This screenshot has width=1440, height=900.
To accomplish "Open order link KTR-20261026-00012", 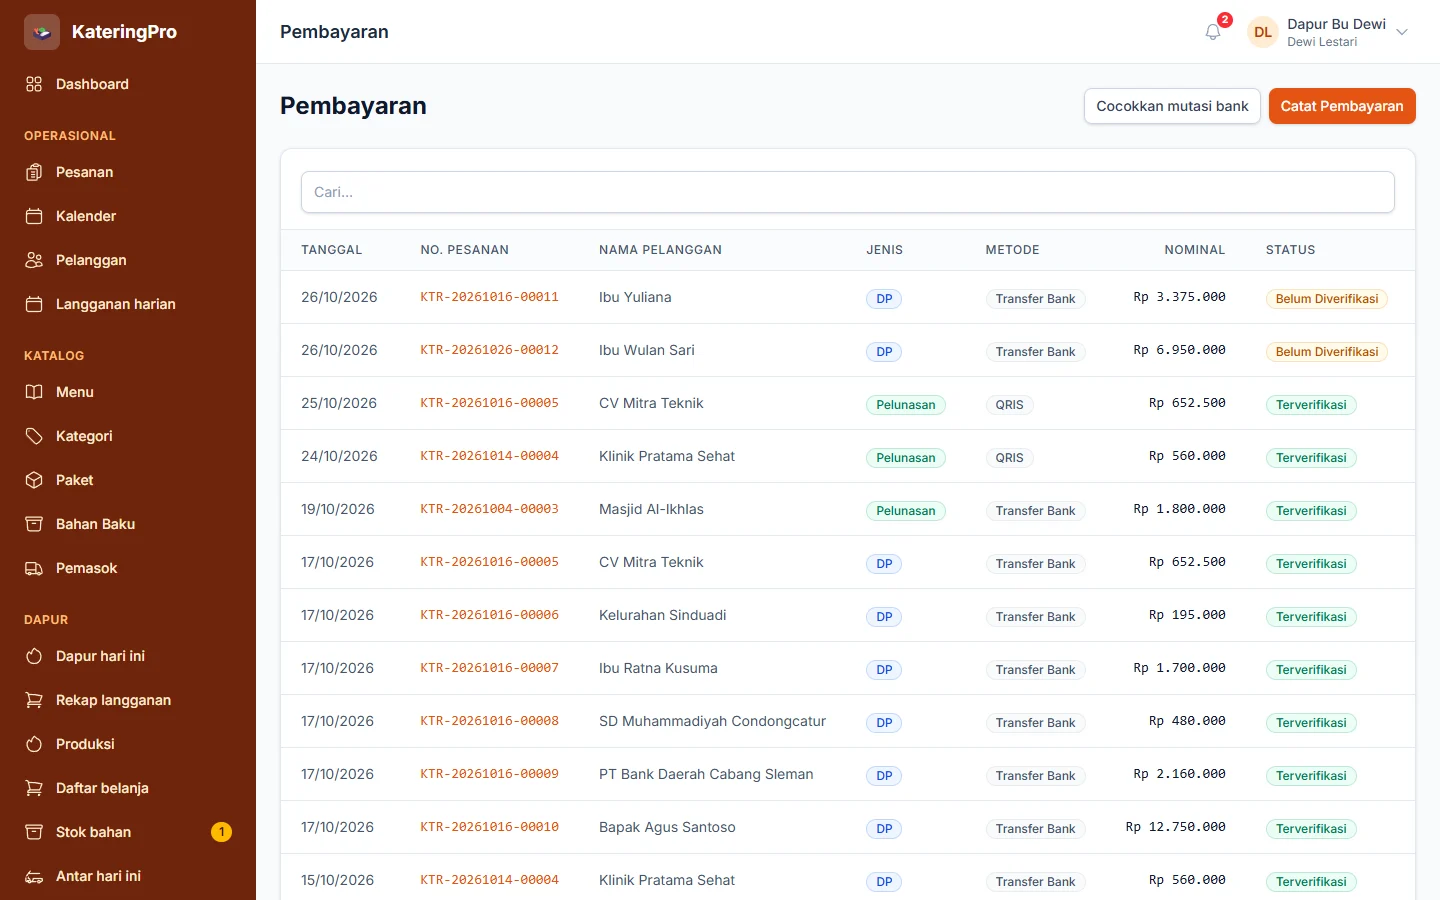I will click(489, 350).
